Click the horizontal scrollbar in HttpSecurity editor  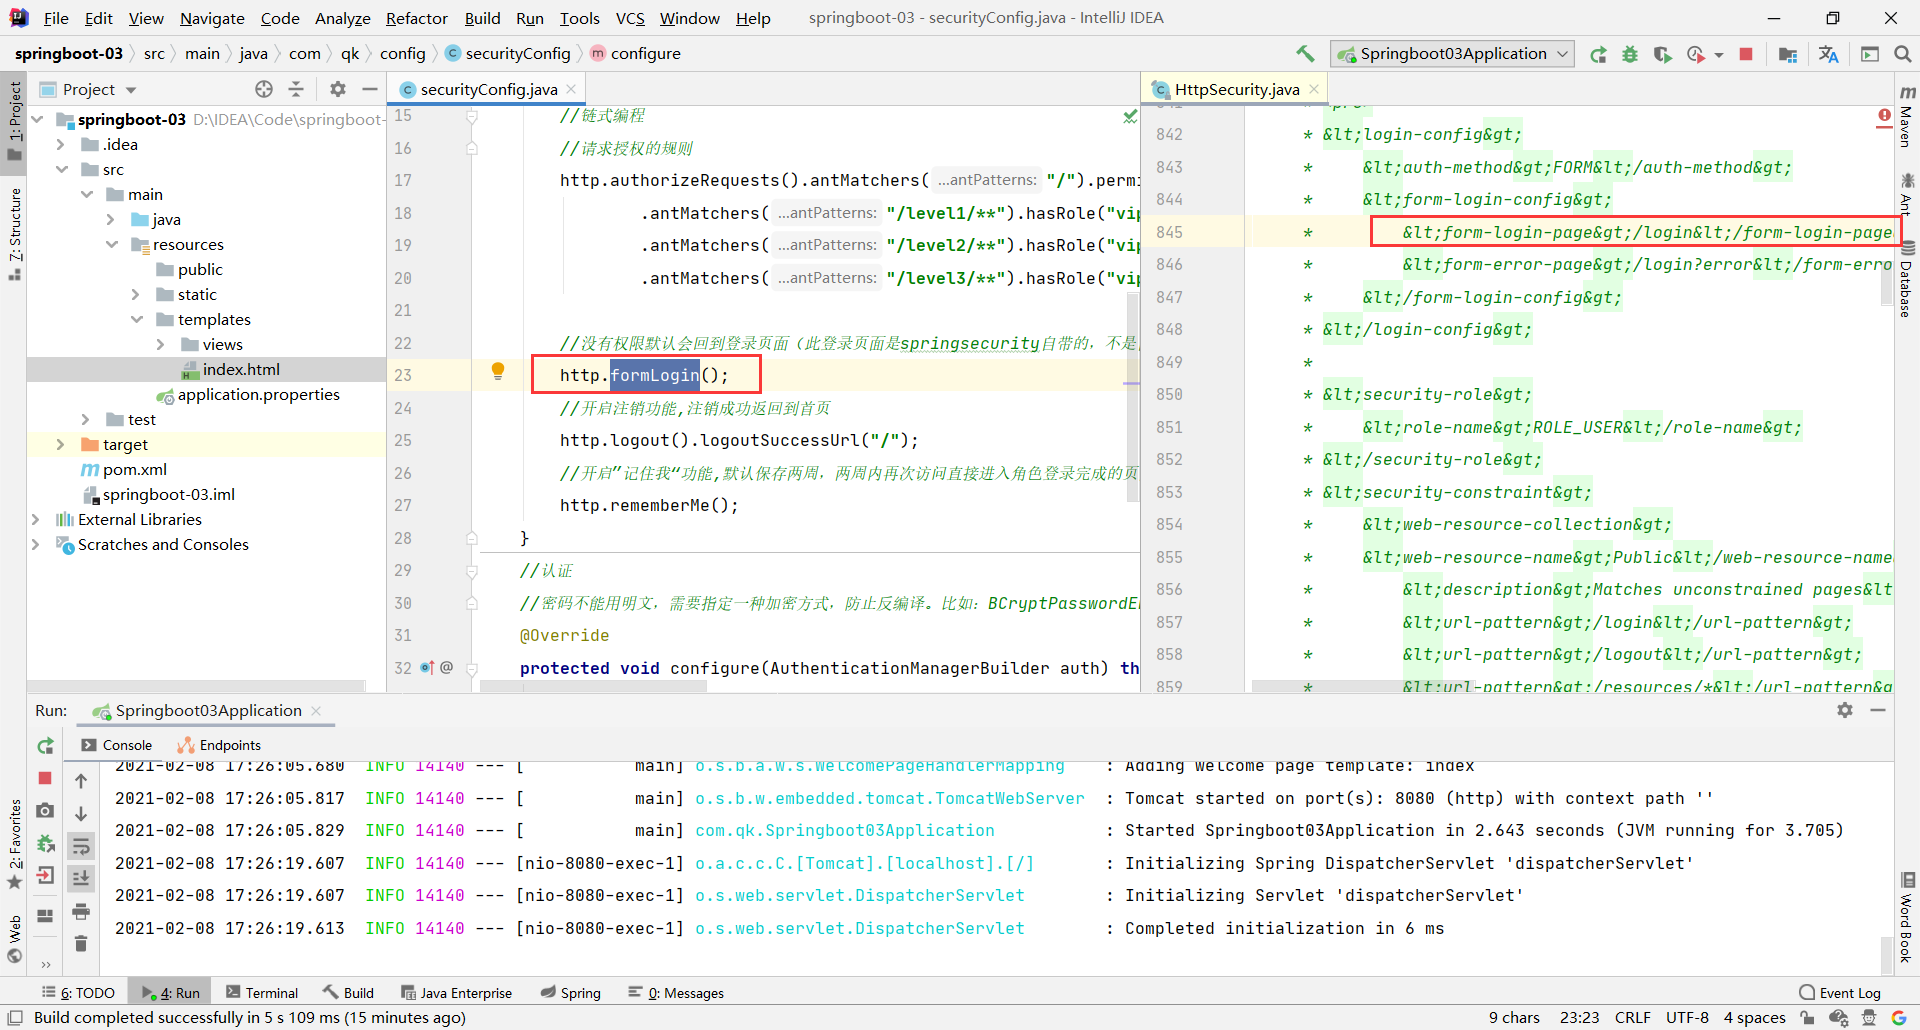pos(1363,686)
